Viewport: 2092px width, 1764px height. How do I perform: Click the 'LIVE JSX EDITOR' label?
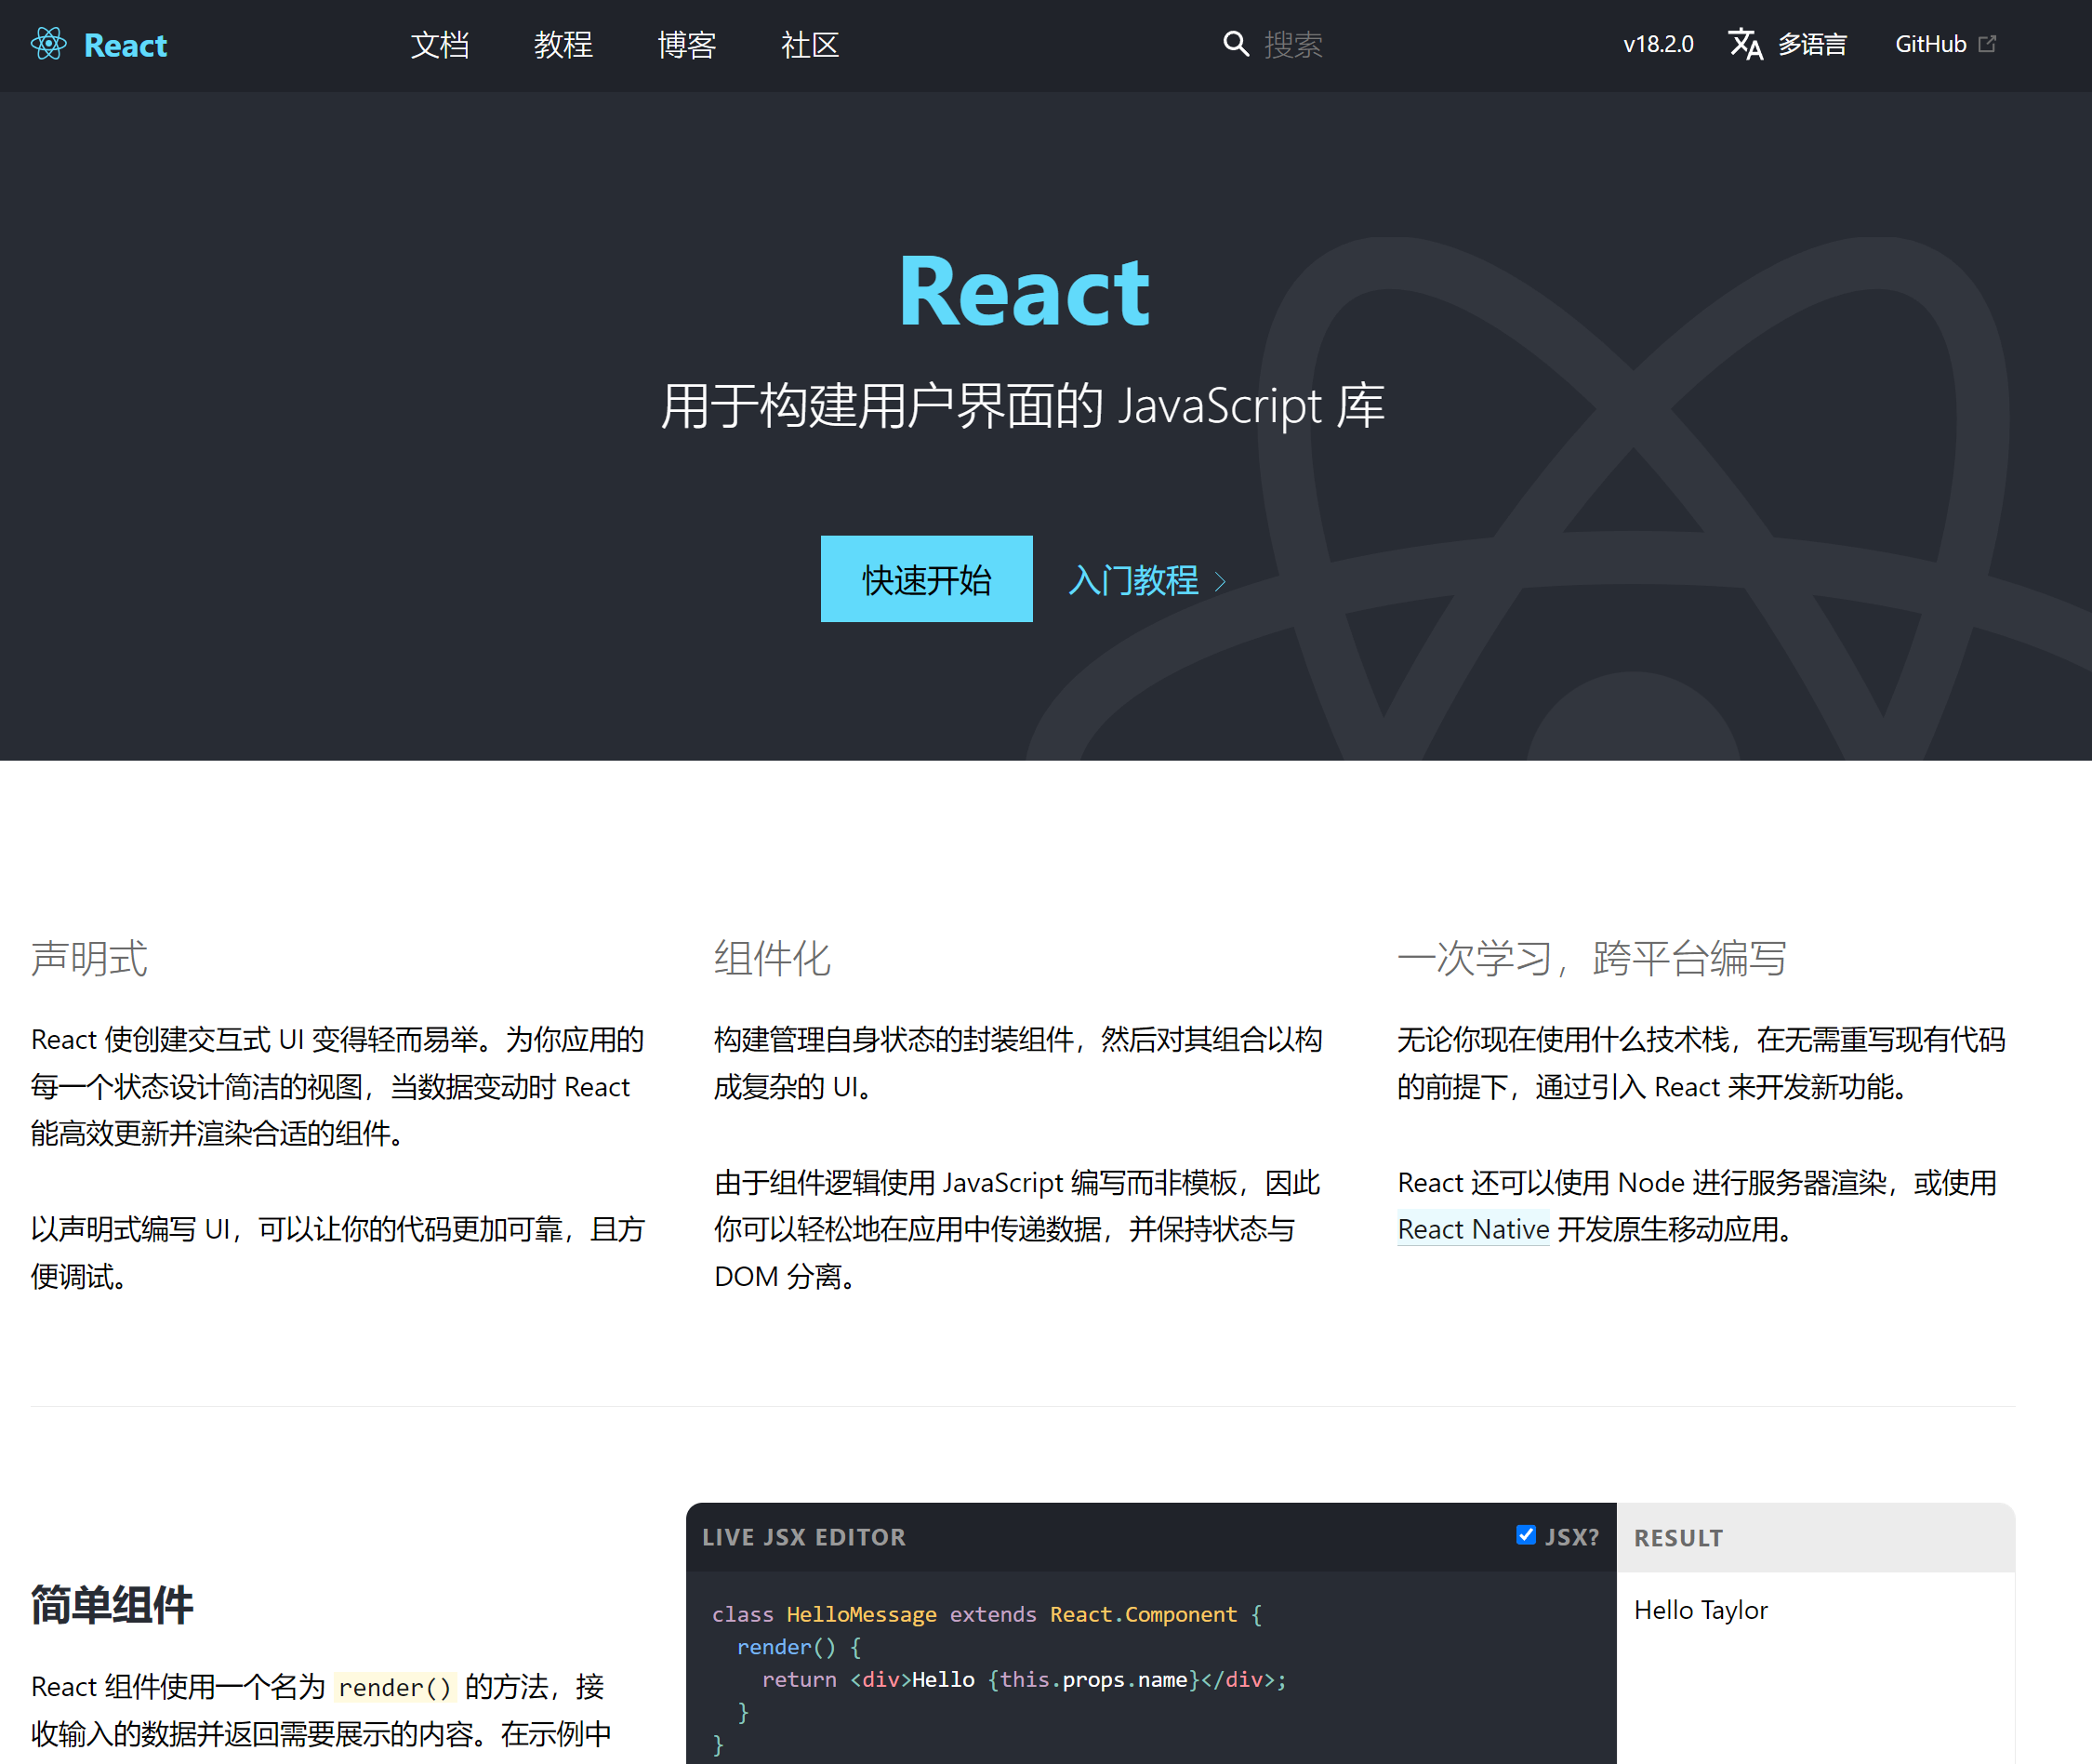pos(804,1537)
